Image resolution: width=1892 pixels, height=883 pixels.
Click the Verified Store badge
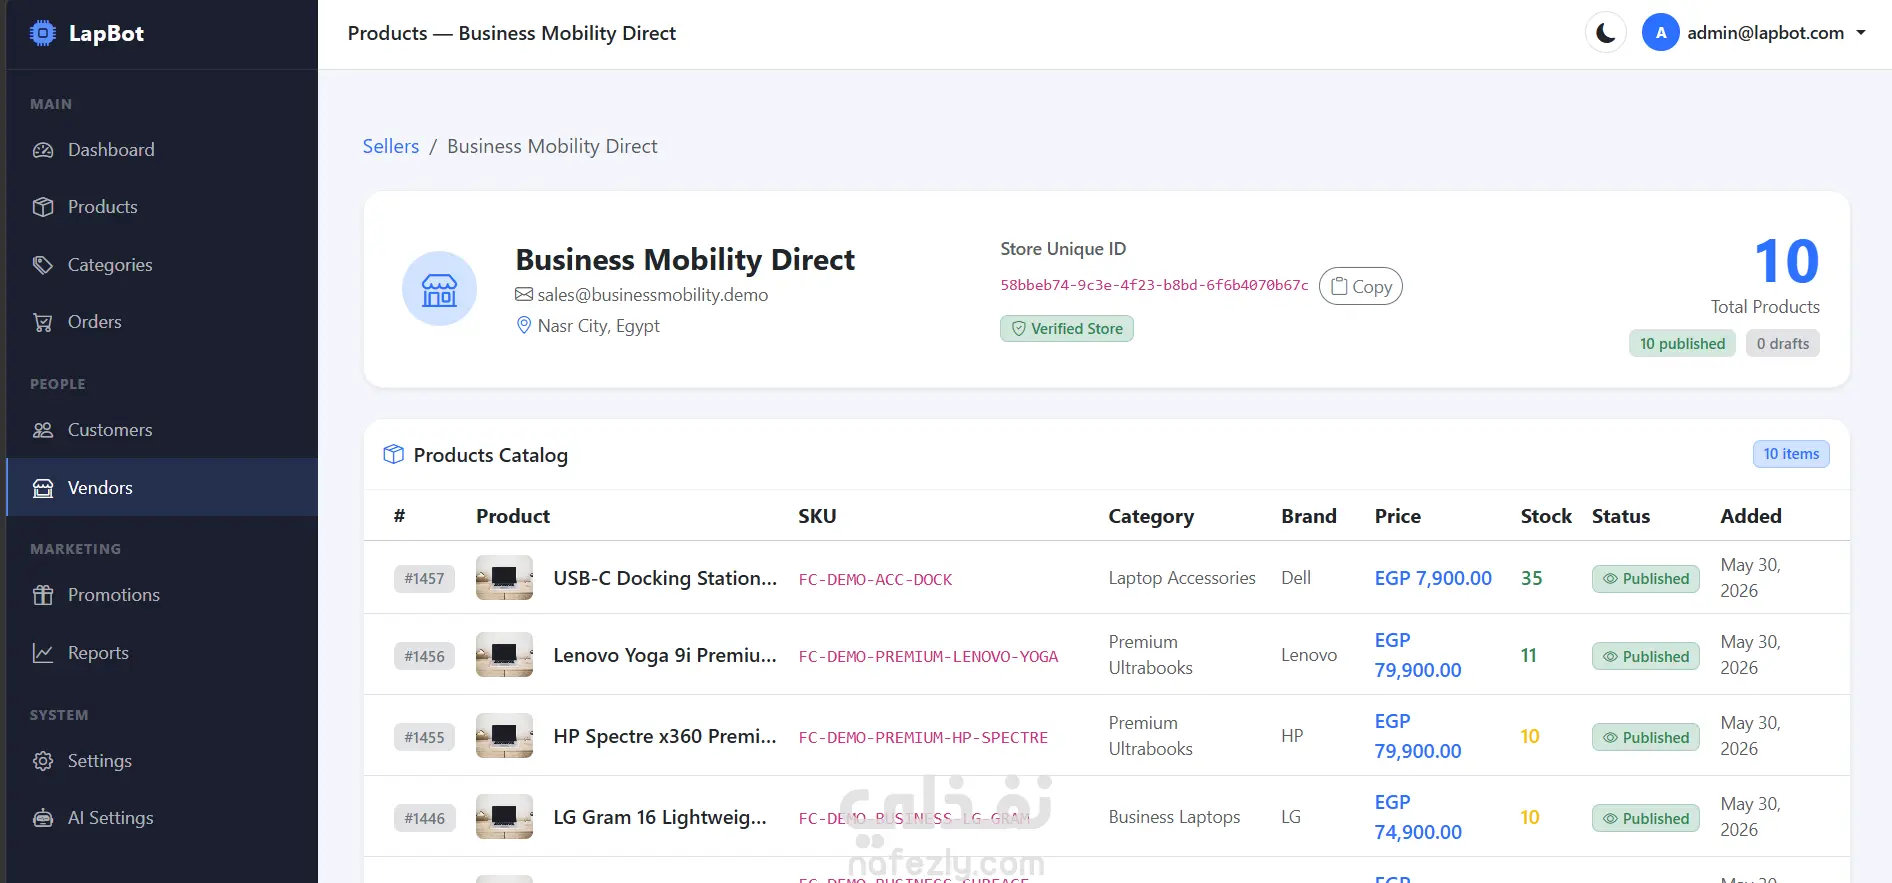pyautogui.click(x=1067, y=329)
